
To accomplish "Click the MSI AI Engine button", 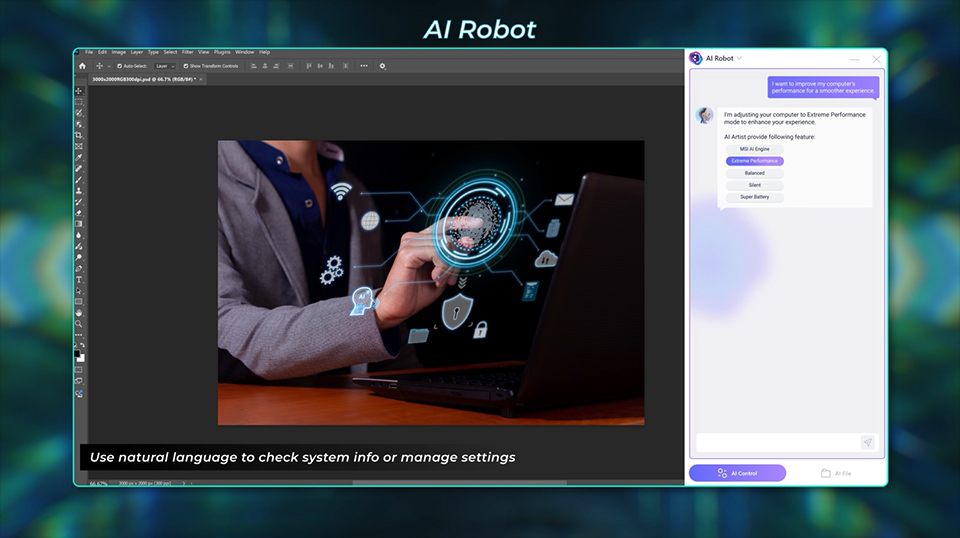I will click(x=754, y=149).
